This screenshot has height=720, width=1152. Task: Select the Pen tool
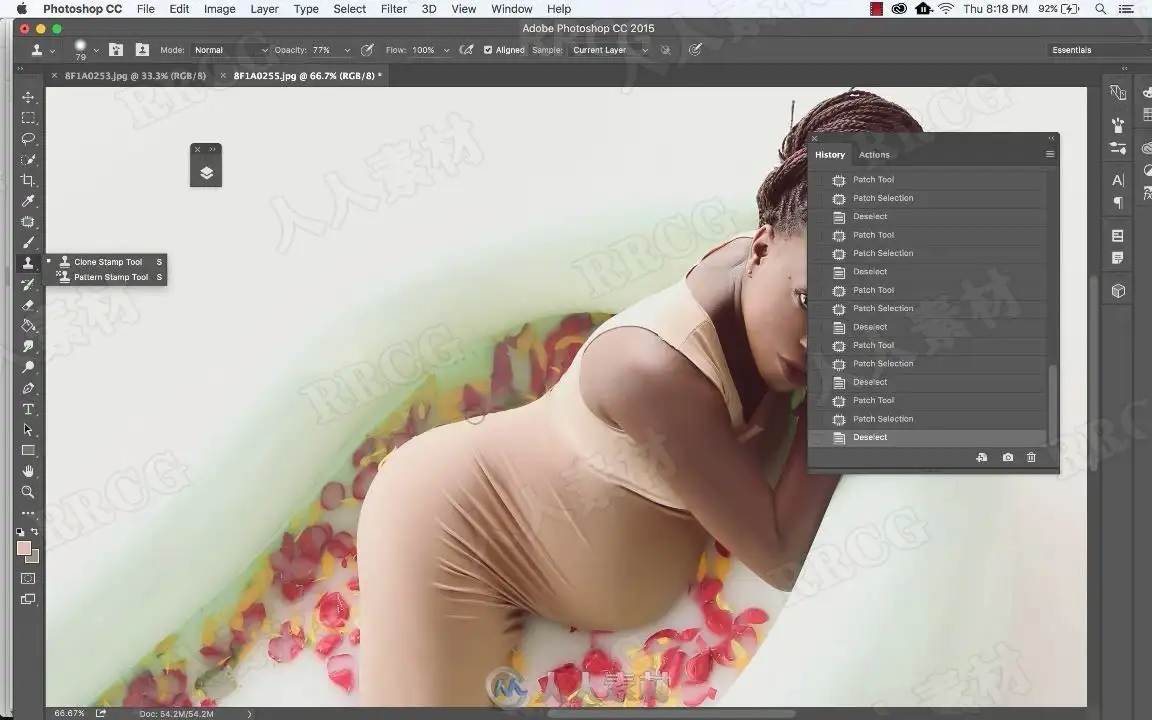[x=28, y=388]
